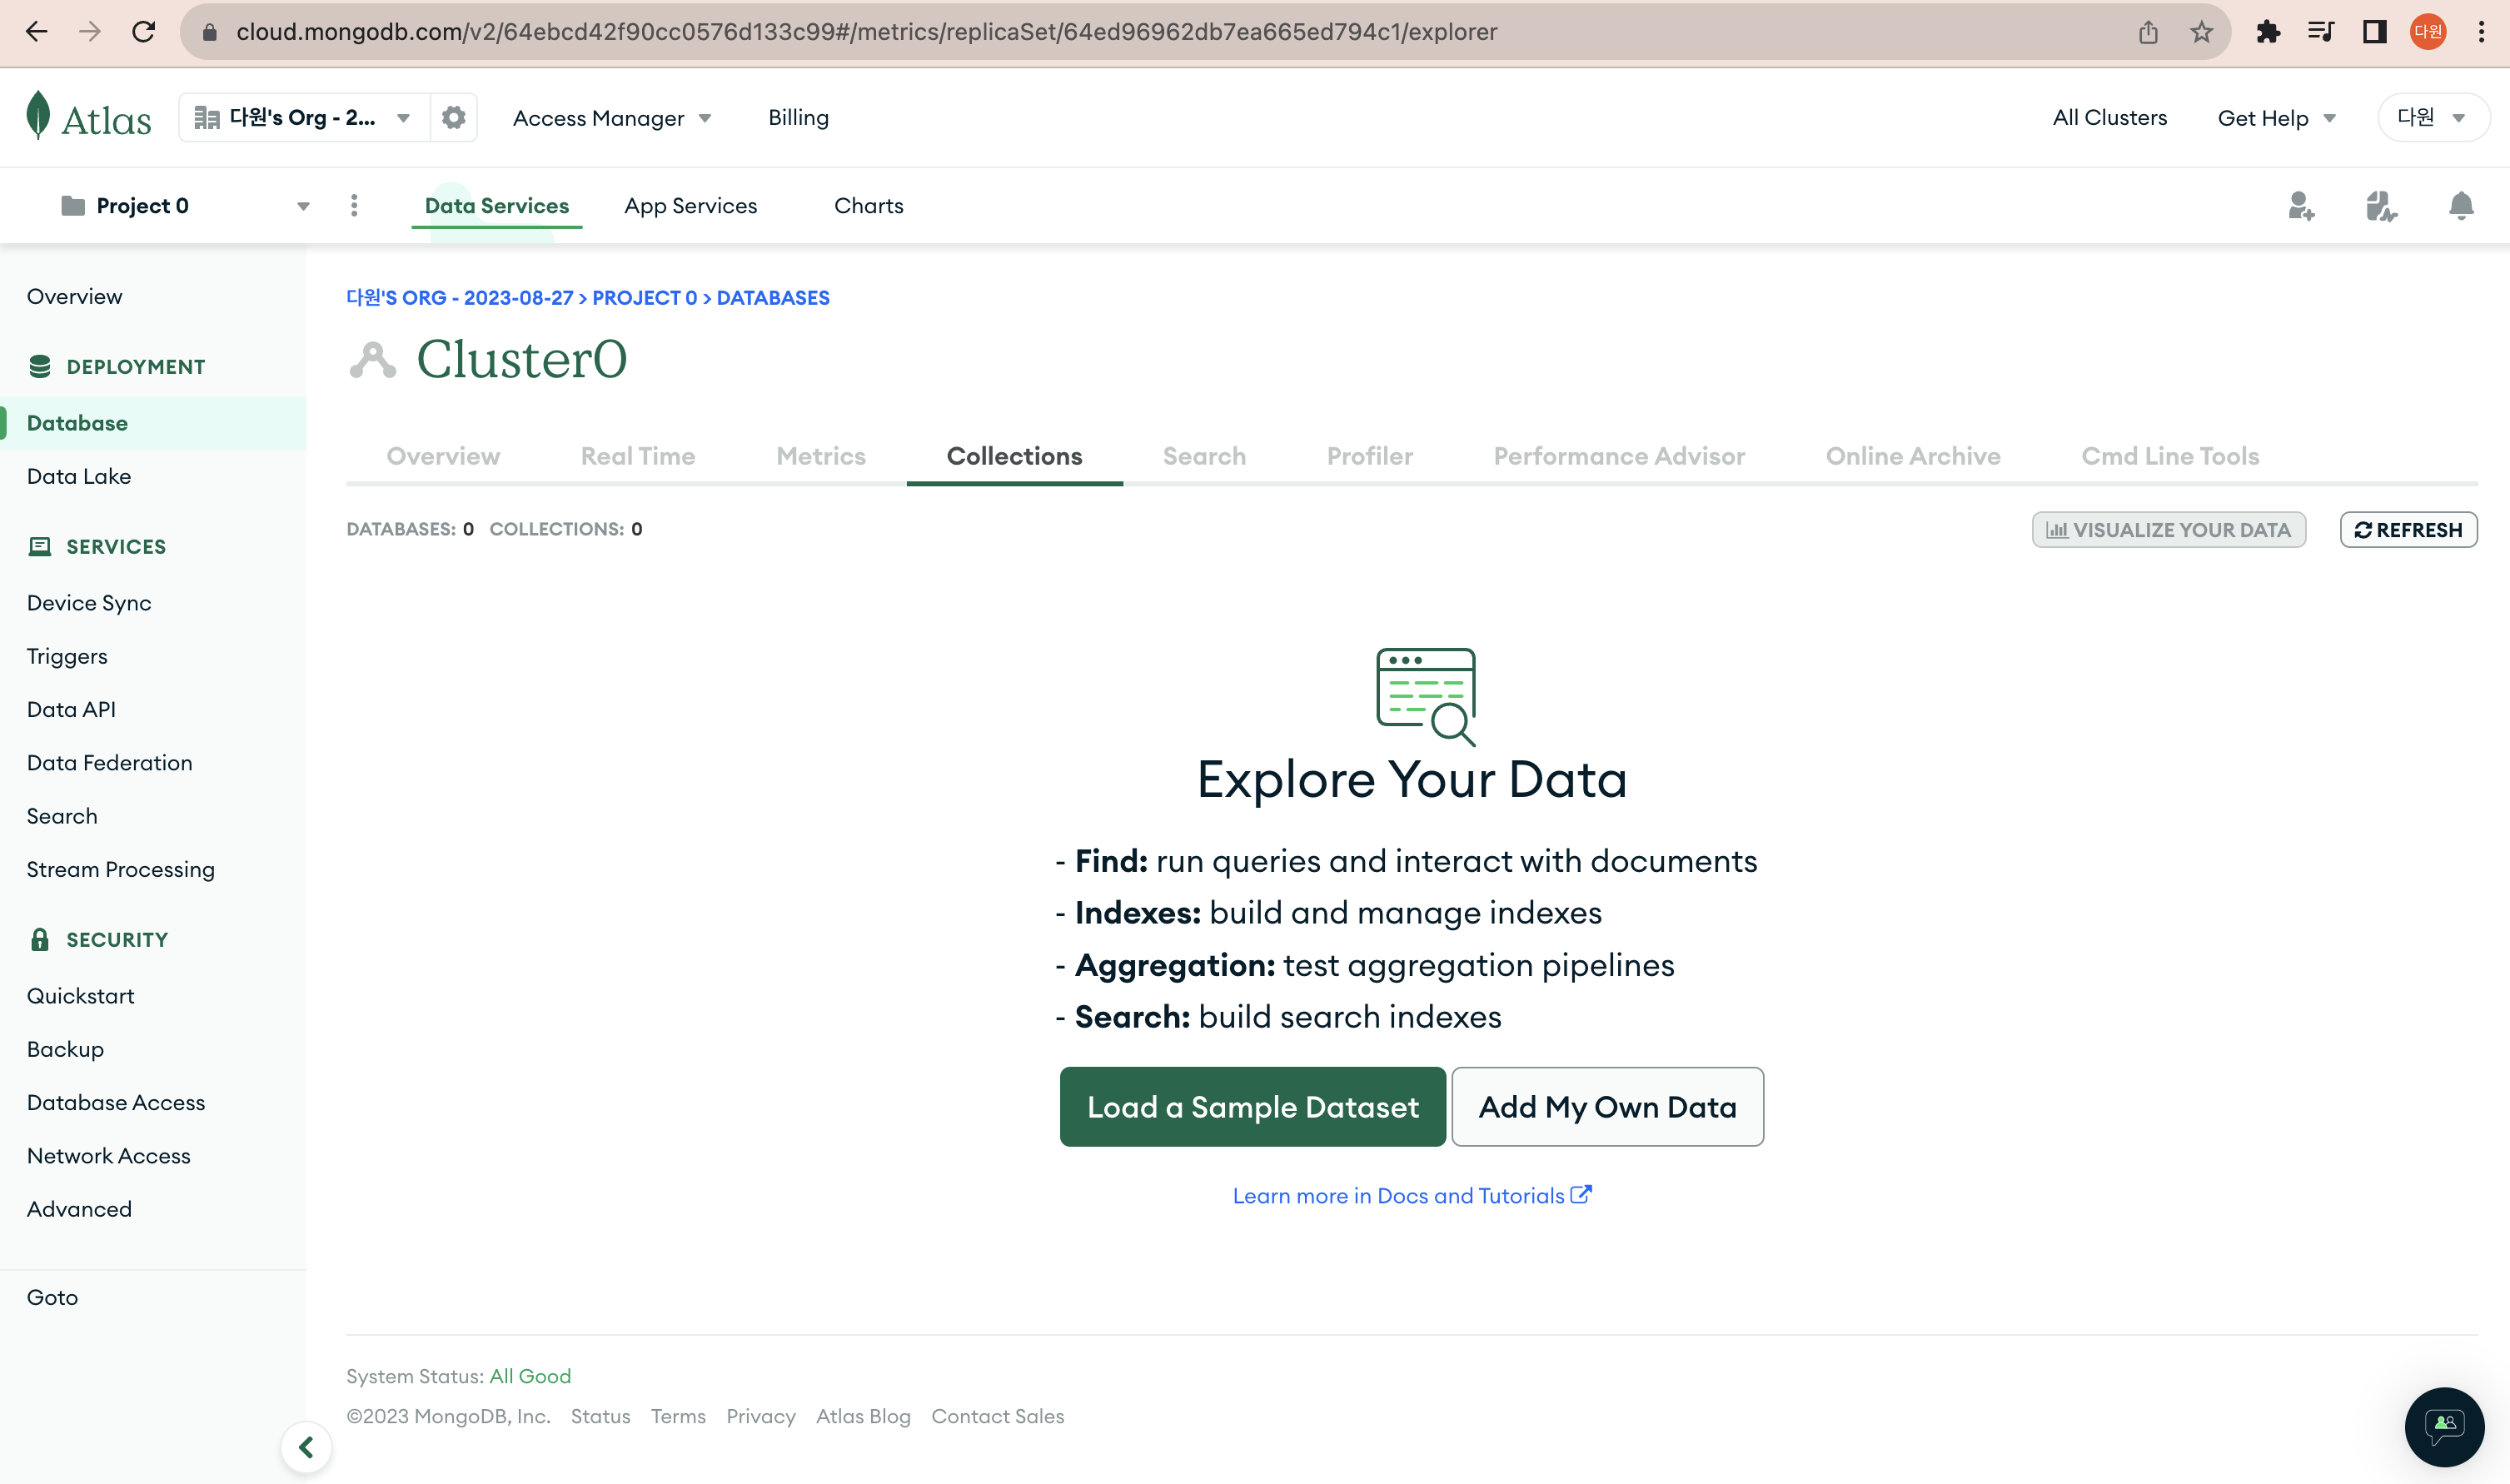Bookmark this page with the star
Image resolution: width=2510 pixels, height=1484 pixels.
point(2202,32)
